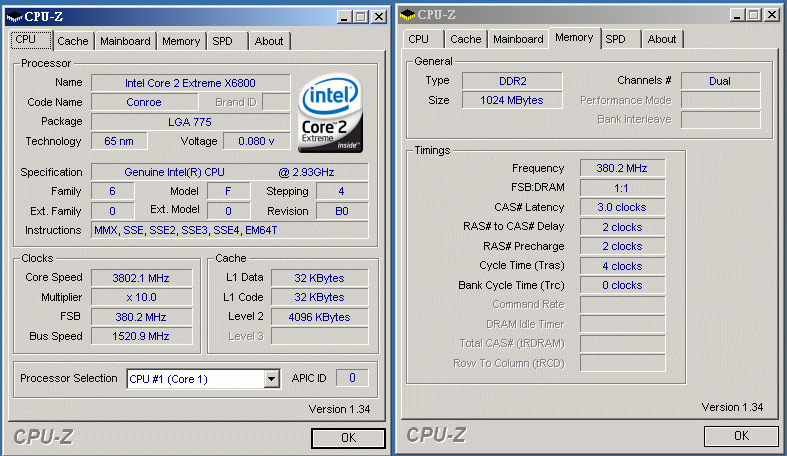
Task: Click the Stepping value 4
Action: pyautogui.click(x=342, y=191)
